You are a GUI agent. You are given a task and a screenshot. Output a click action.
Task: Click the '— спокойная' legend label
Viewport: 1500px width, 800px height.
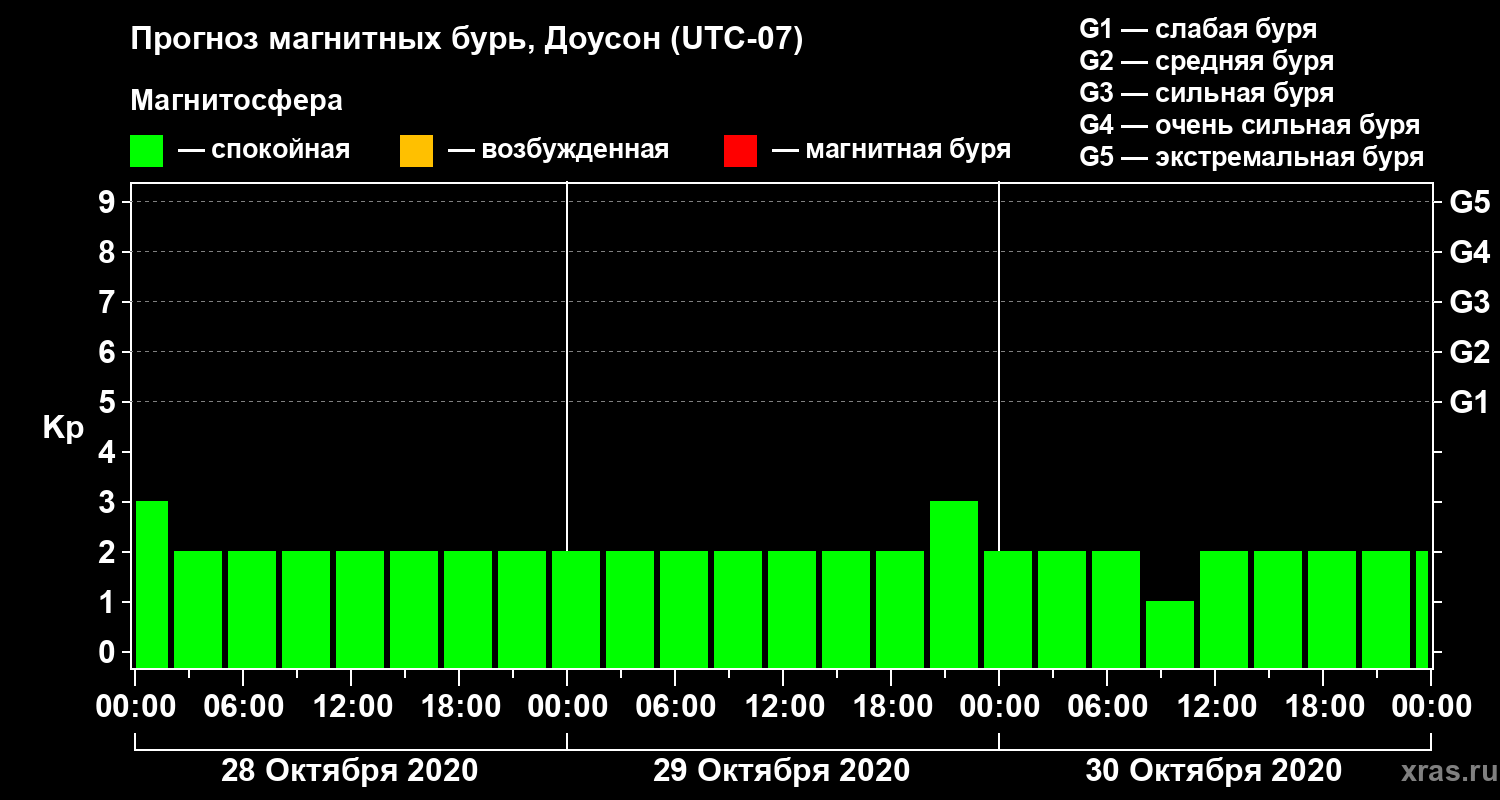pos(264,151)
